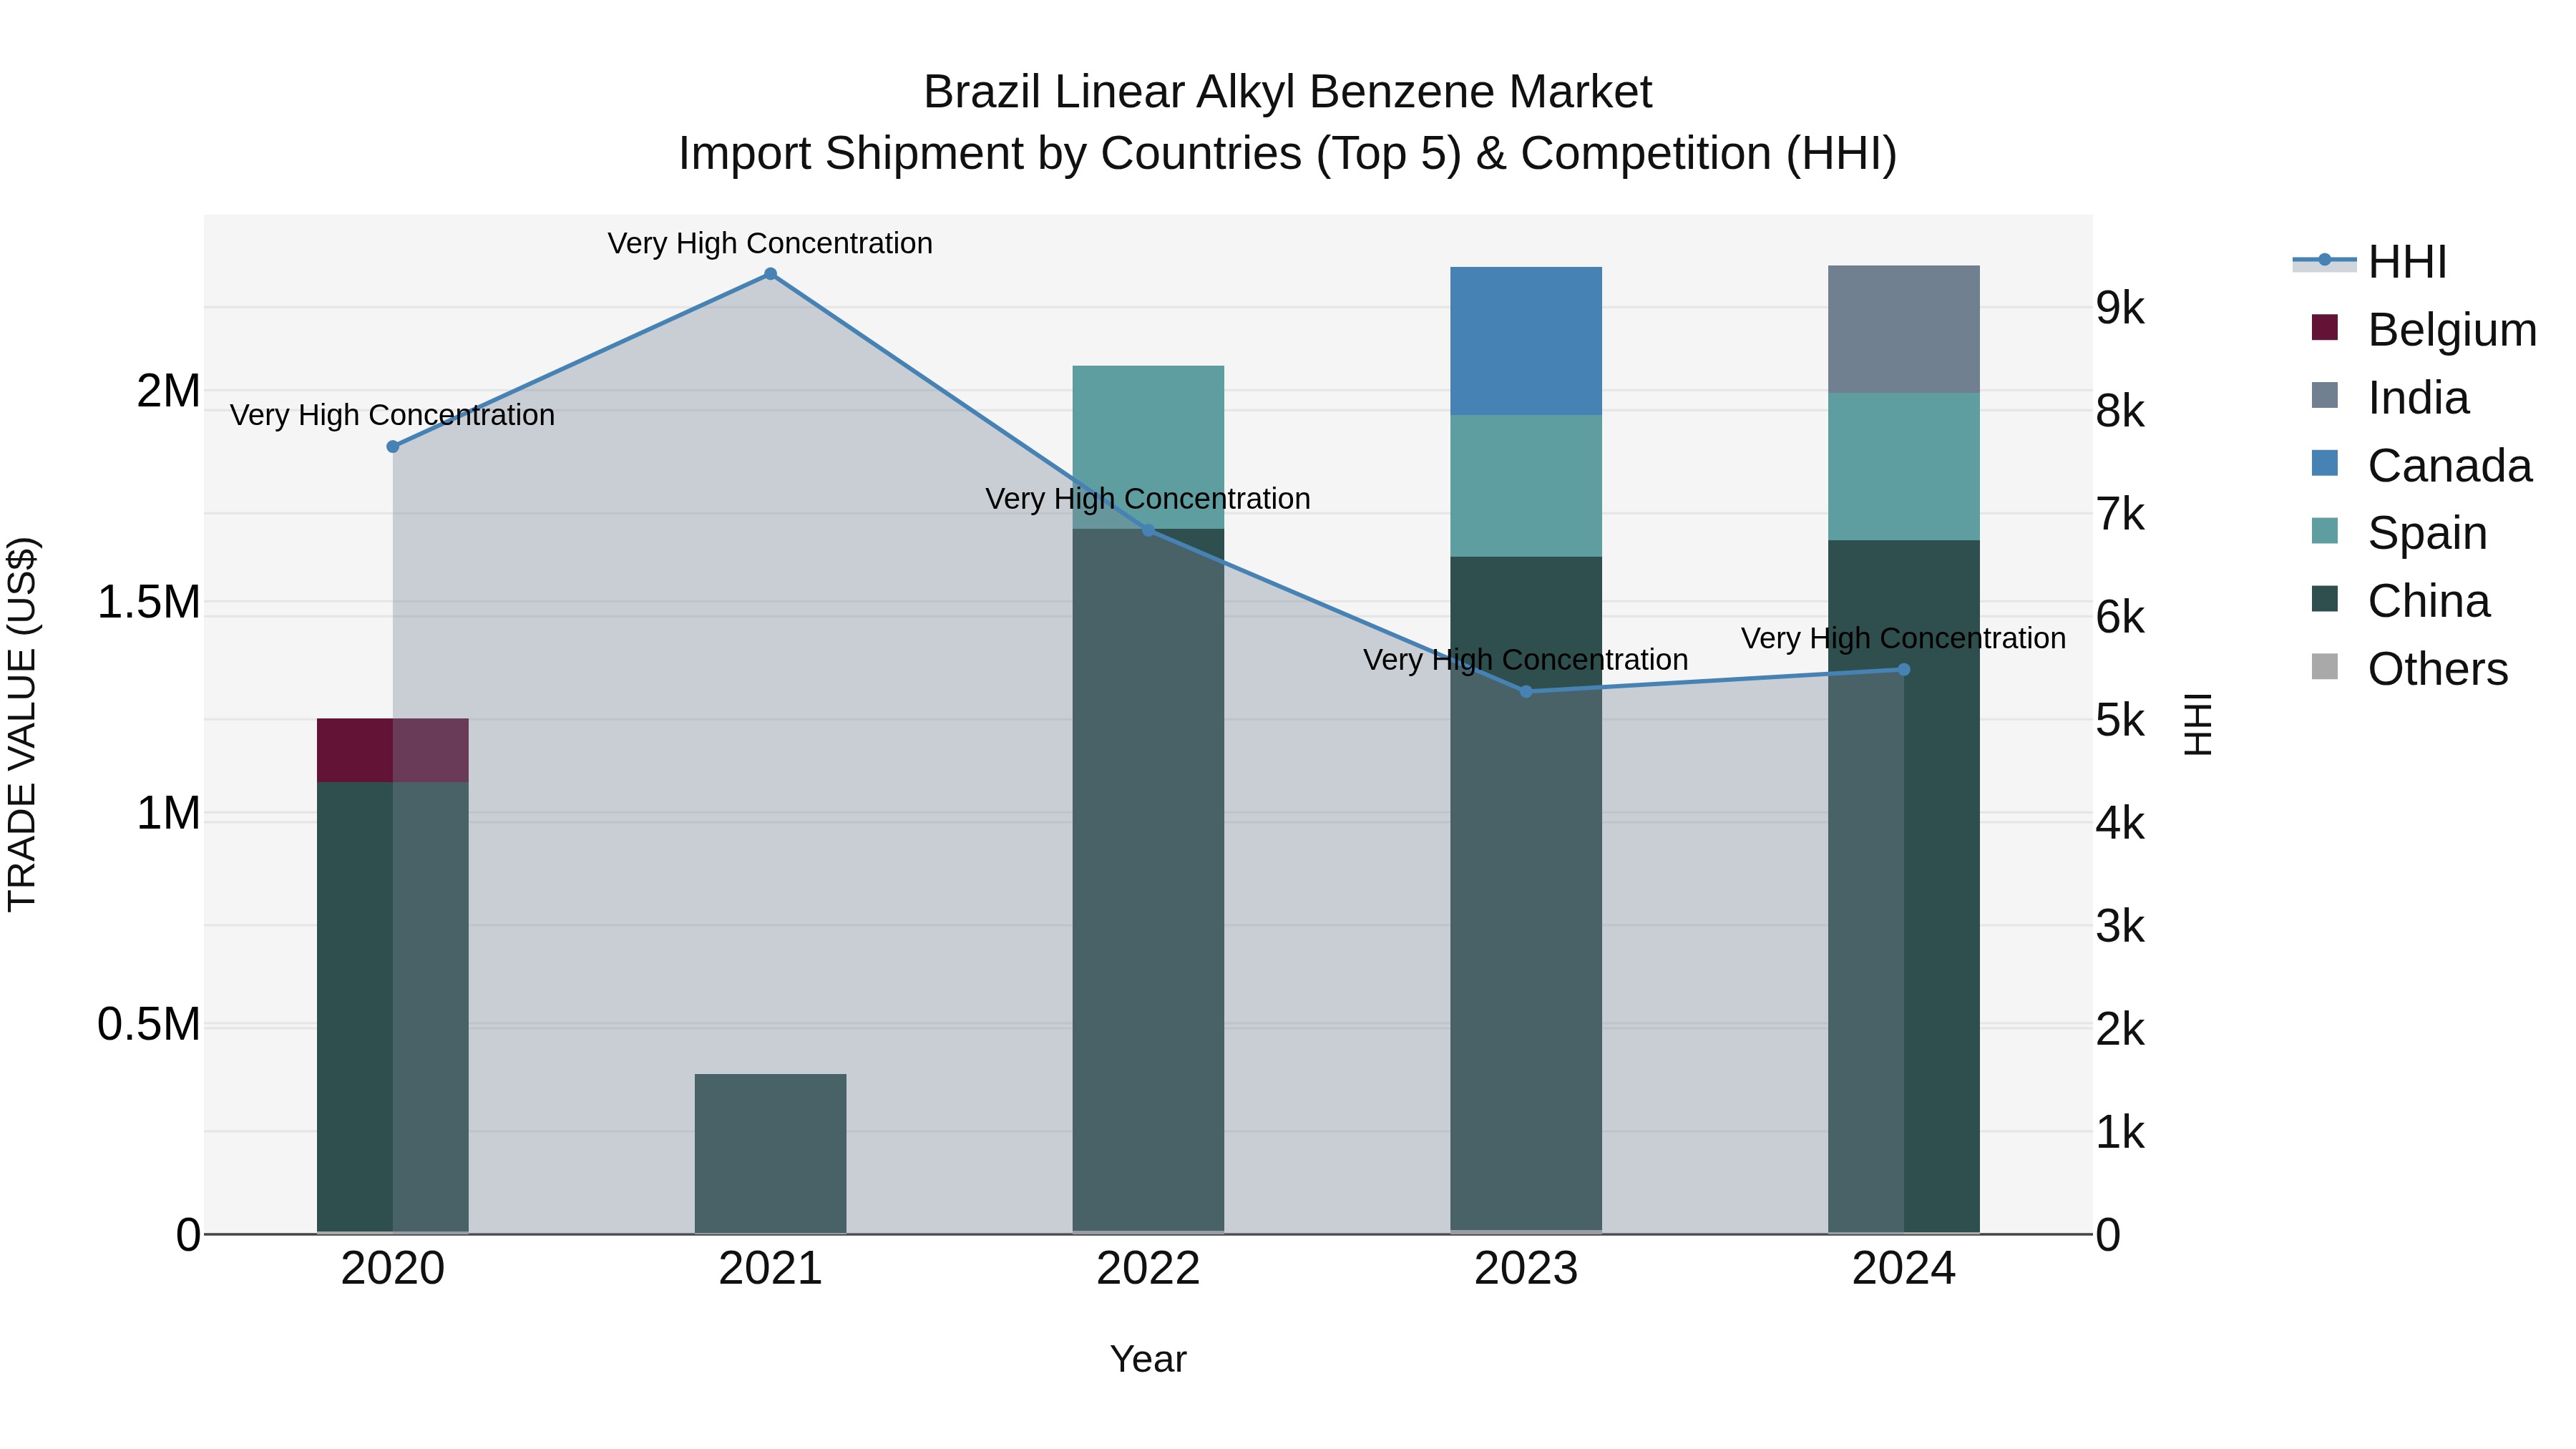Click the 2k right axis tick label
Image resolution: width=2576 pixels, height=1449 pixels.
click(x=2121, y=1029)
